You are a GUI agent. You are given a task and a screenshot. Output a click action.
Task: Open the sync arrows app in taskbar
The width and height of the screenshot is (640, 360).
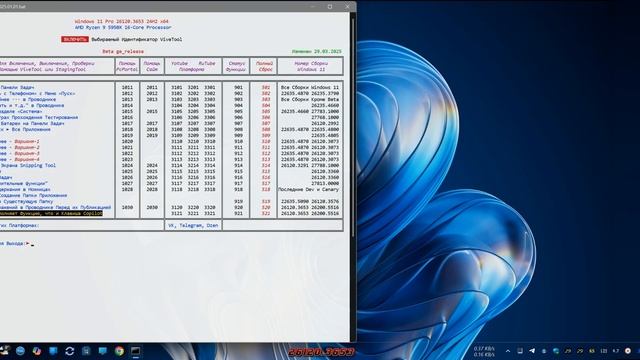[70, 351]
